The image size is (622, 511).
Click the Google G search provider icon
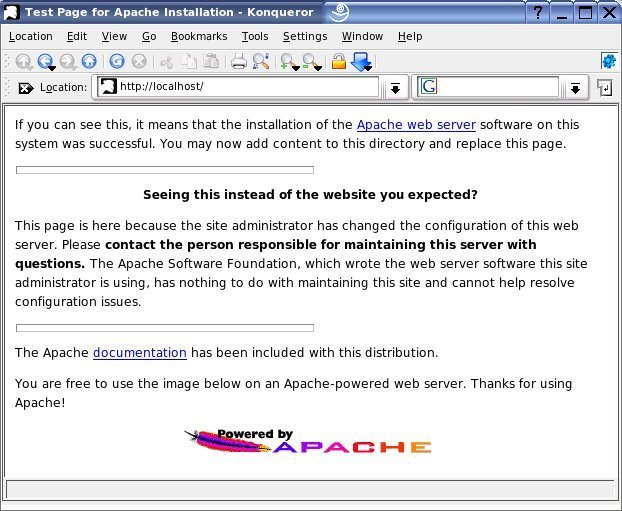(x=429, y=86)
